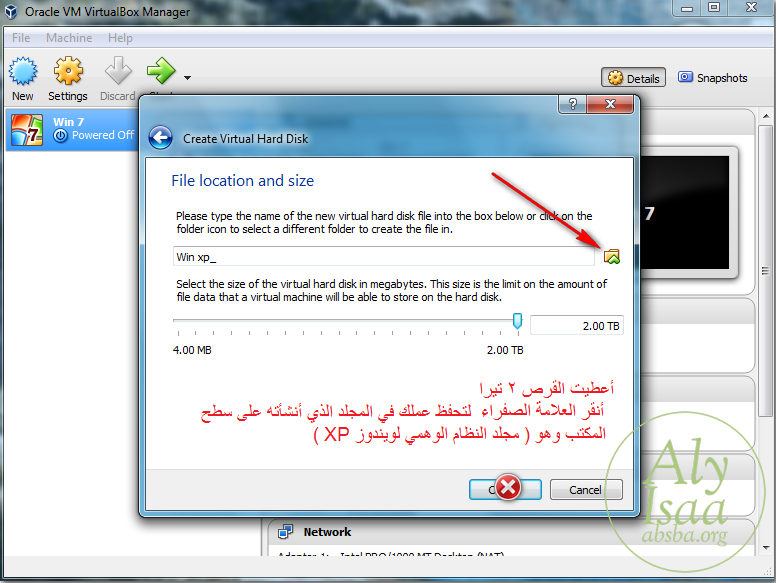Expand the Start button dropdown arrow
776x583 pixels.
(187, 78)
